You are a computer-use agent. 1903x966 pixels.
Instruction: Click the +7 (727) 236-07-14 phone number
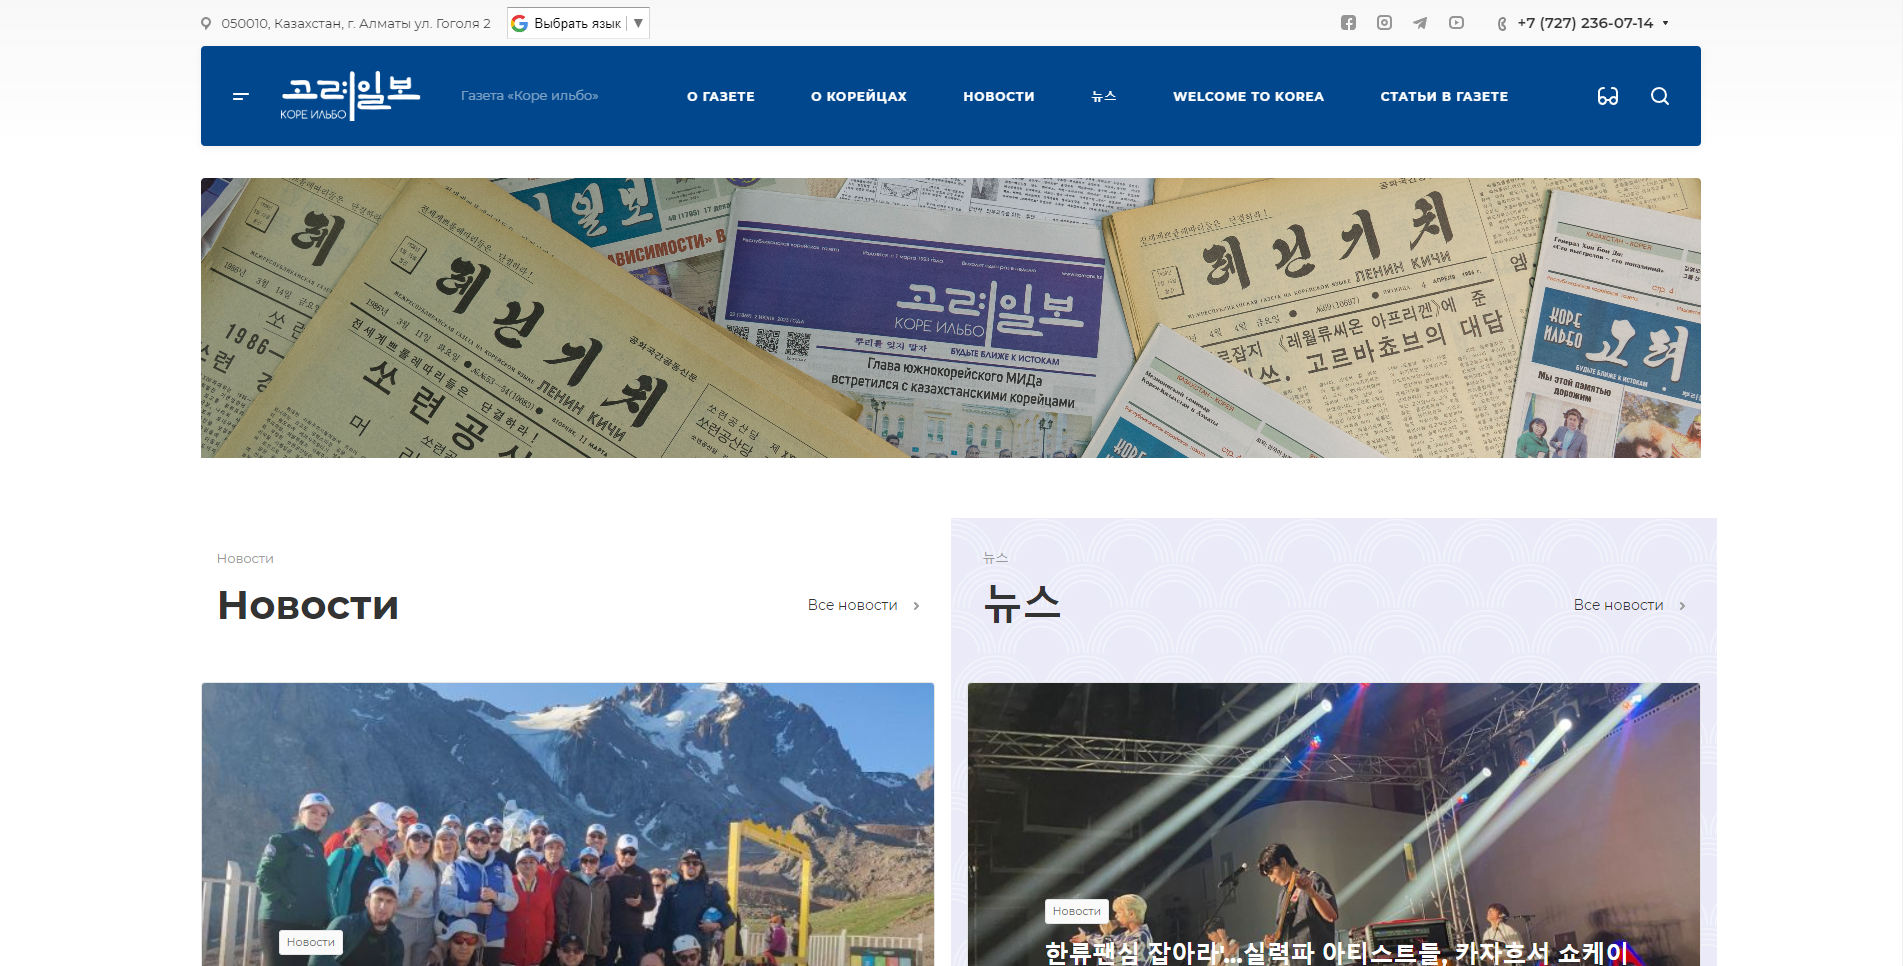pyautogui.click(x=1585, y=23)
